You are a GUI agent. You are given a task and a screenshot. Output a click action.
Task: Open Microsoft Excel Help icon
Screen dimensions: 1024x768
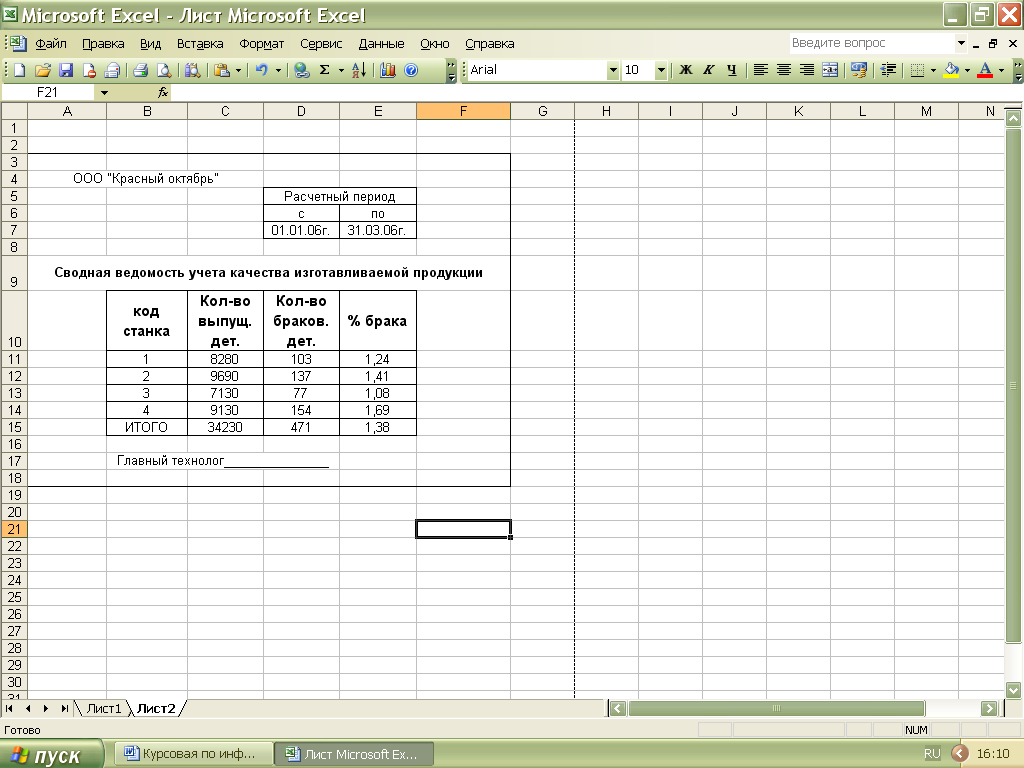pyautogui.click(x=410, y=70)
